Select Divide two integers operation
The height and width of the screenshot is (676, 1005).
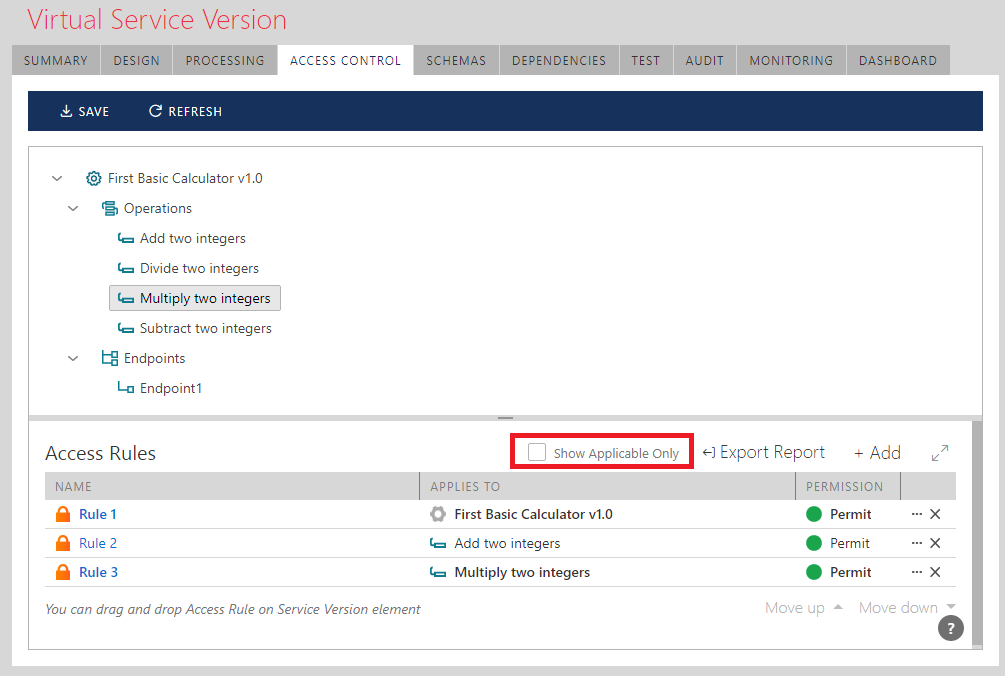199,269
